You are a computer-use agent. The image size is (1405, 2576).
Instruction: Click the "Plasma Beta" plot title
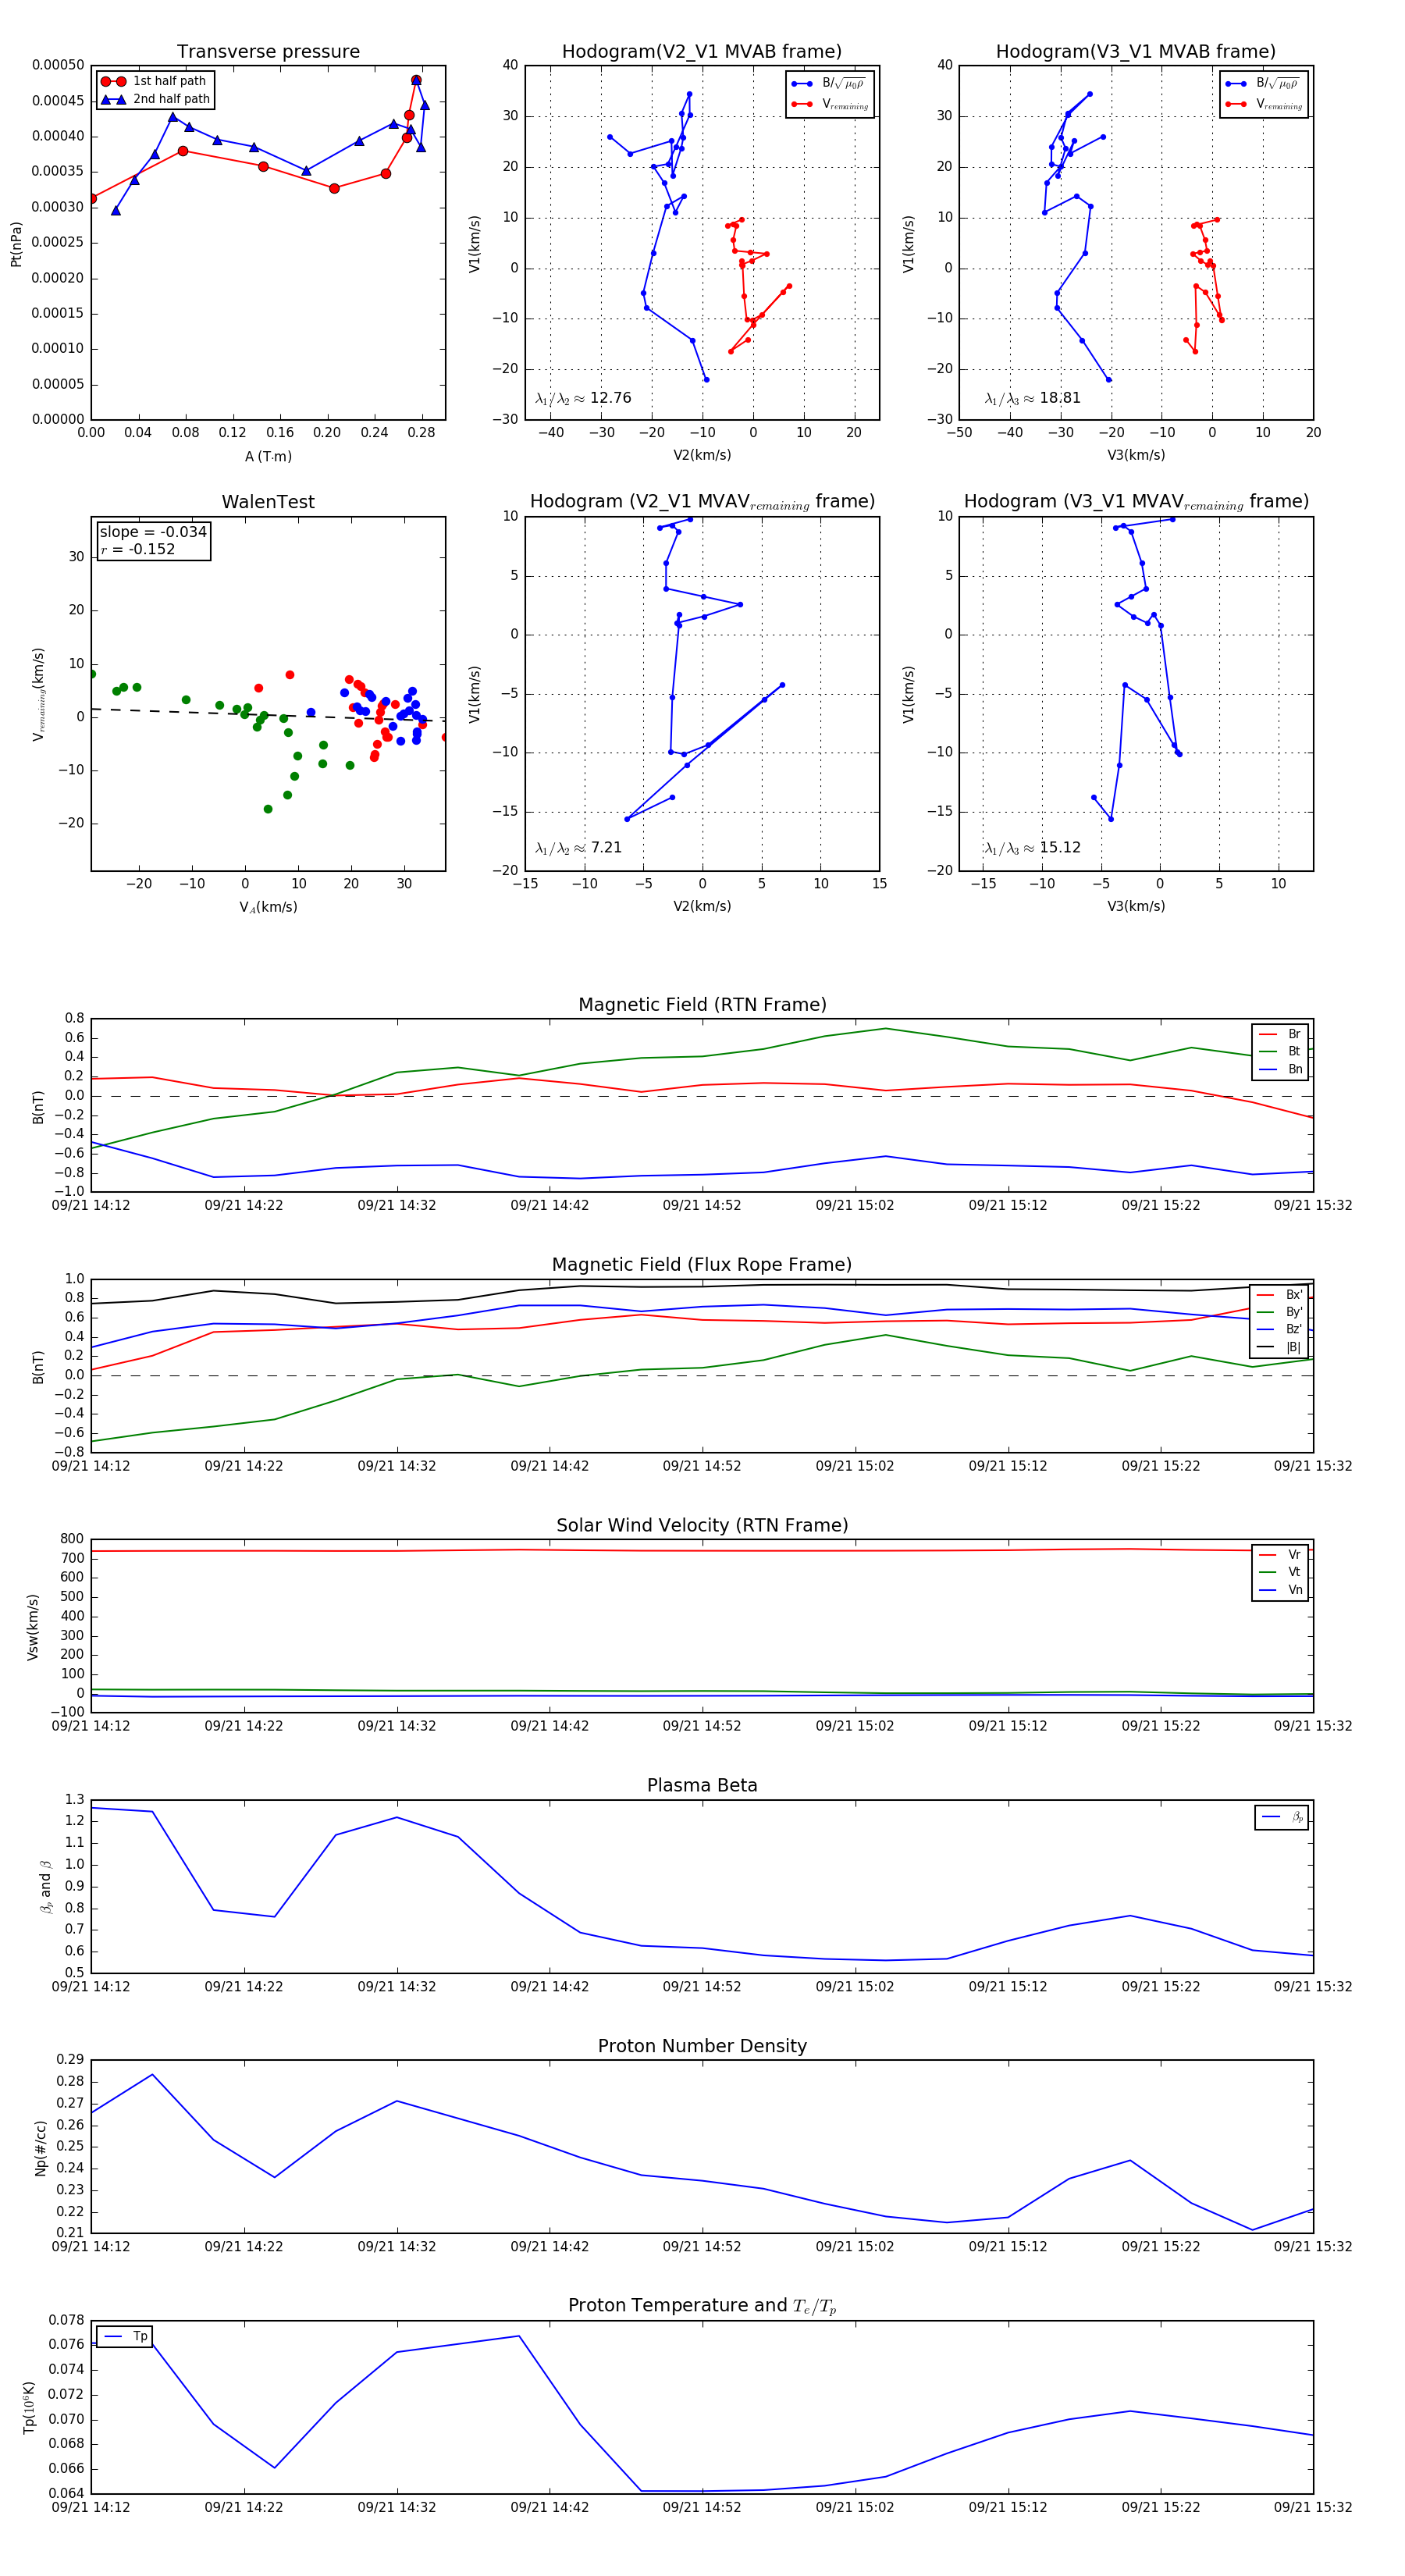coord(702,1785)
